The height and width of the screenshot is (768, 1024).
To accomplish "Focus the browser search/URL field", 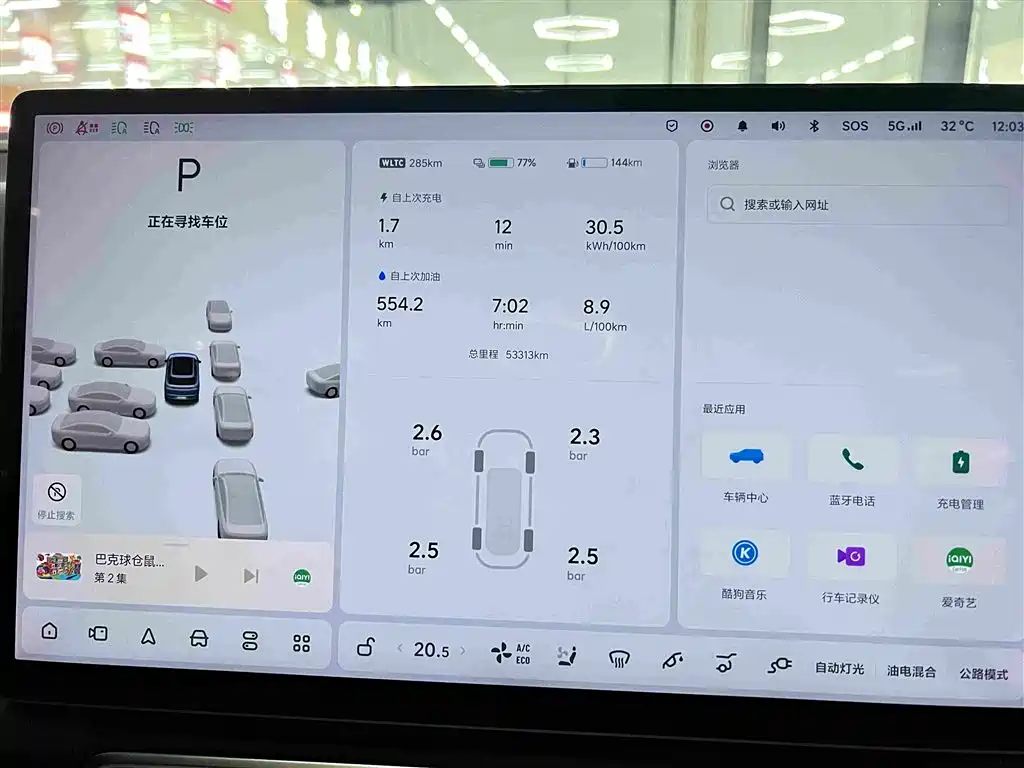I will coord(858,205).
